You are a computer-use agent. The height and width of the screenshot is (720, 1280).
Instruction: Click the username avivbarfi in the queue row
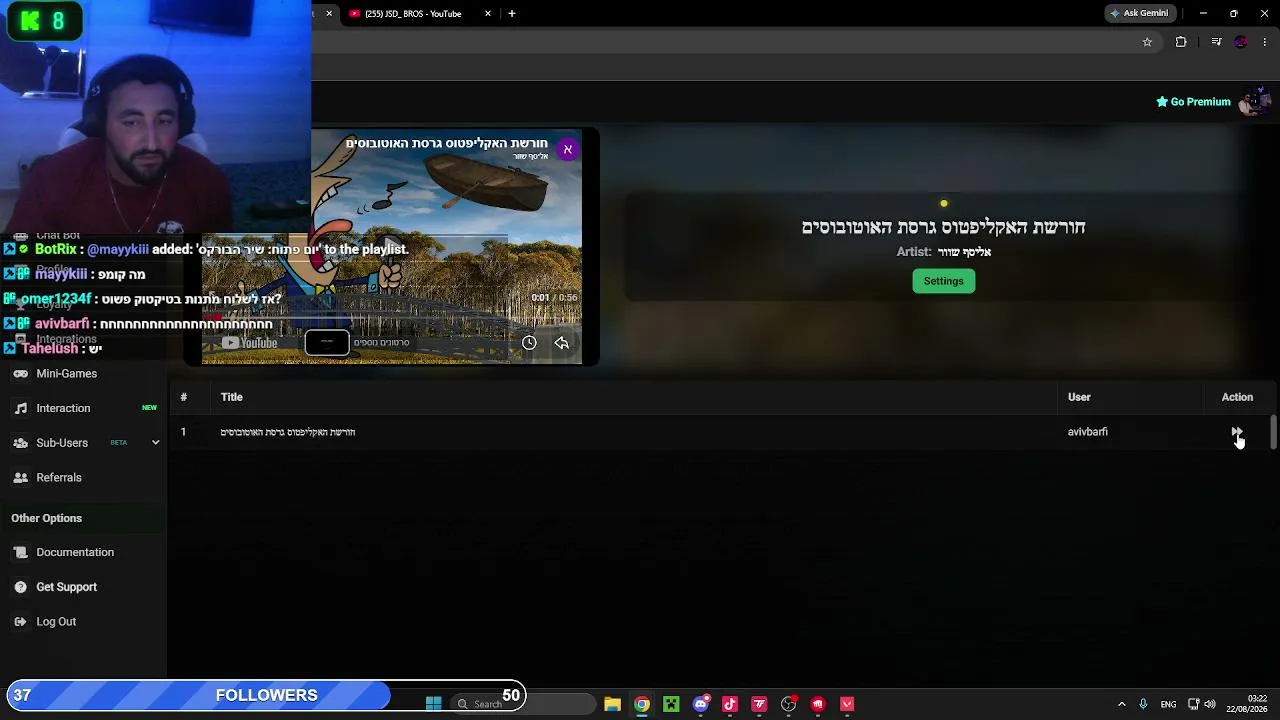click(x=1087, y=432)
